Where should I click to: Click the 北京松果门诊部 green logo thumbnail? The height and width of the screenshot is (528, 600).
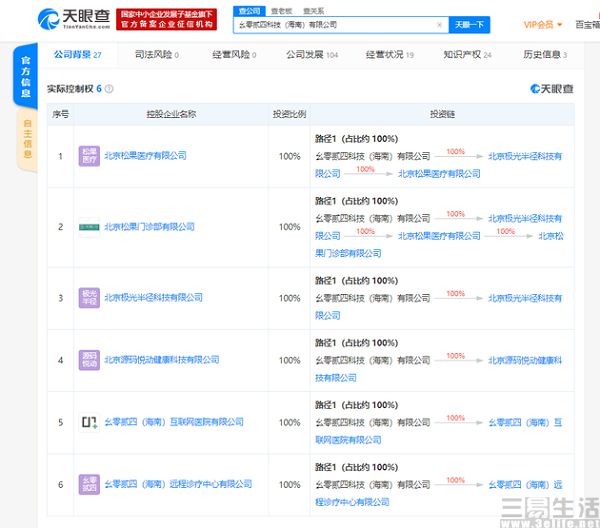coord(90,227)
